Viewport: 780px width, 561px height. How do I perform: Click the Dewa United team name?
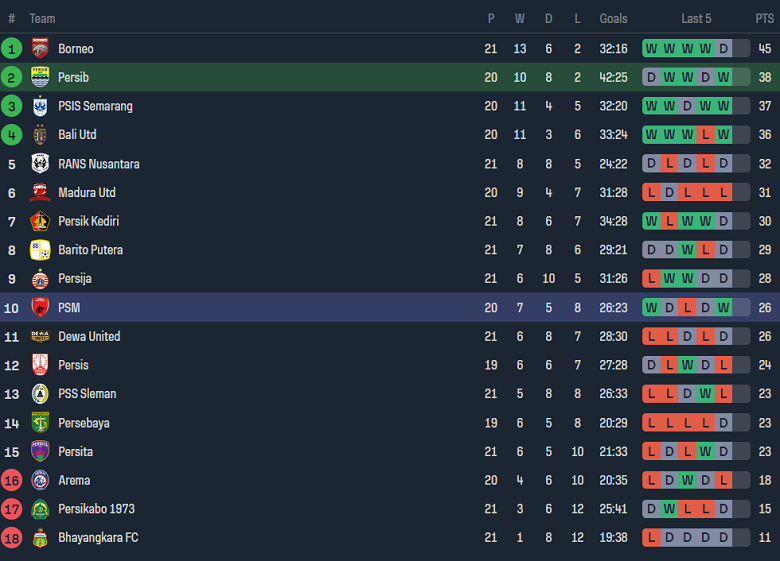(x=88, y=336)
